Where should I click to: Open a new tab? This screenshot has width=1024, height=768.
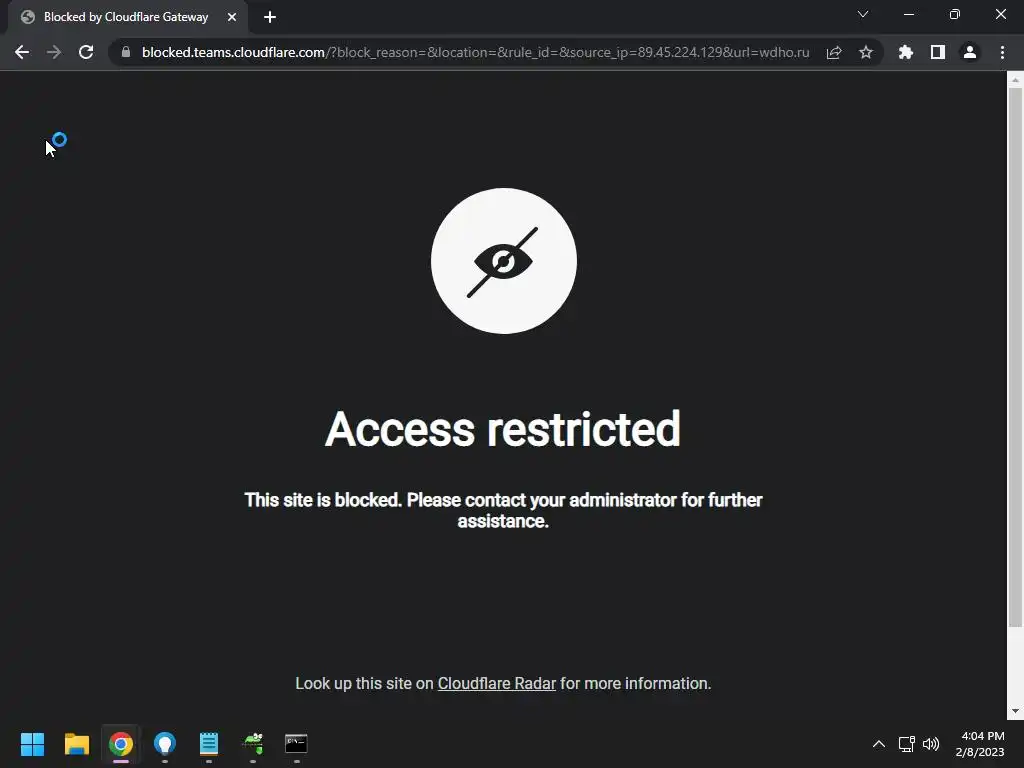270,17
